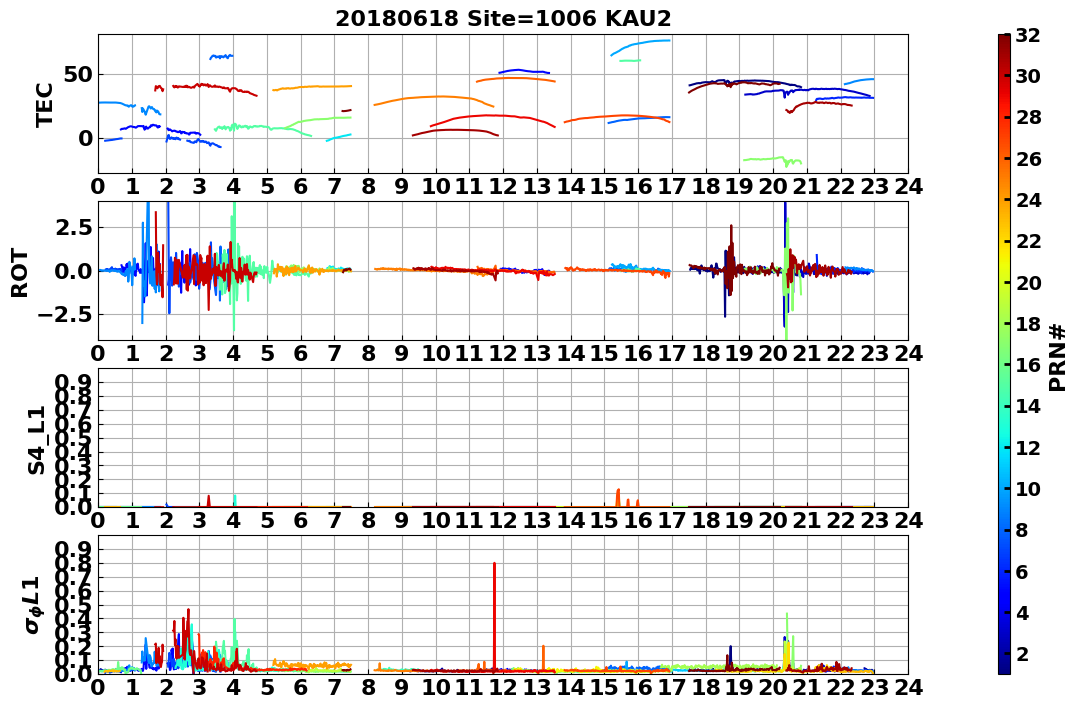This screenshot has width=1077, height=709.
Task: Click the plot title '20180618 Site=1006 KAU2'
Action: 503,19
